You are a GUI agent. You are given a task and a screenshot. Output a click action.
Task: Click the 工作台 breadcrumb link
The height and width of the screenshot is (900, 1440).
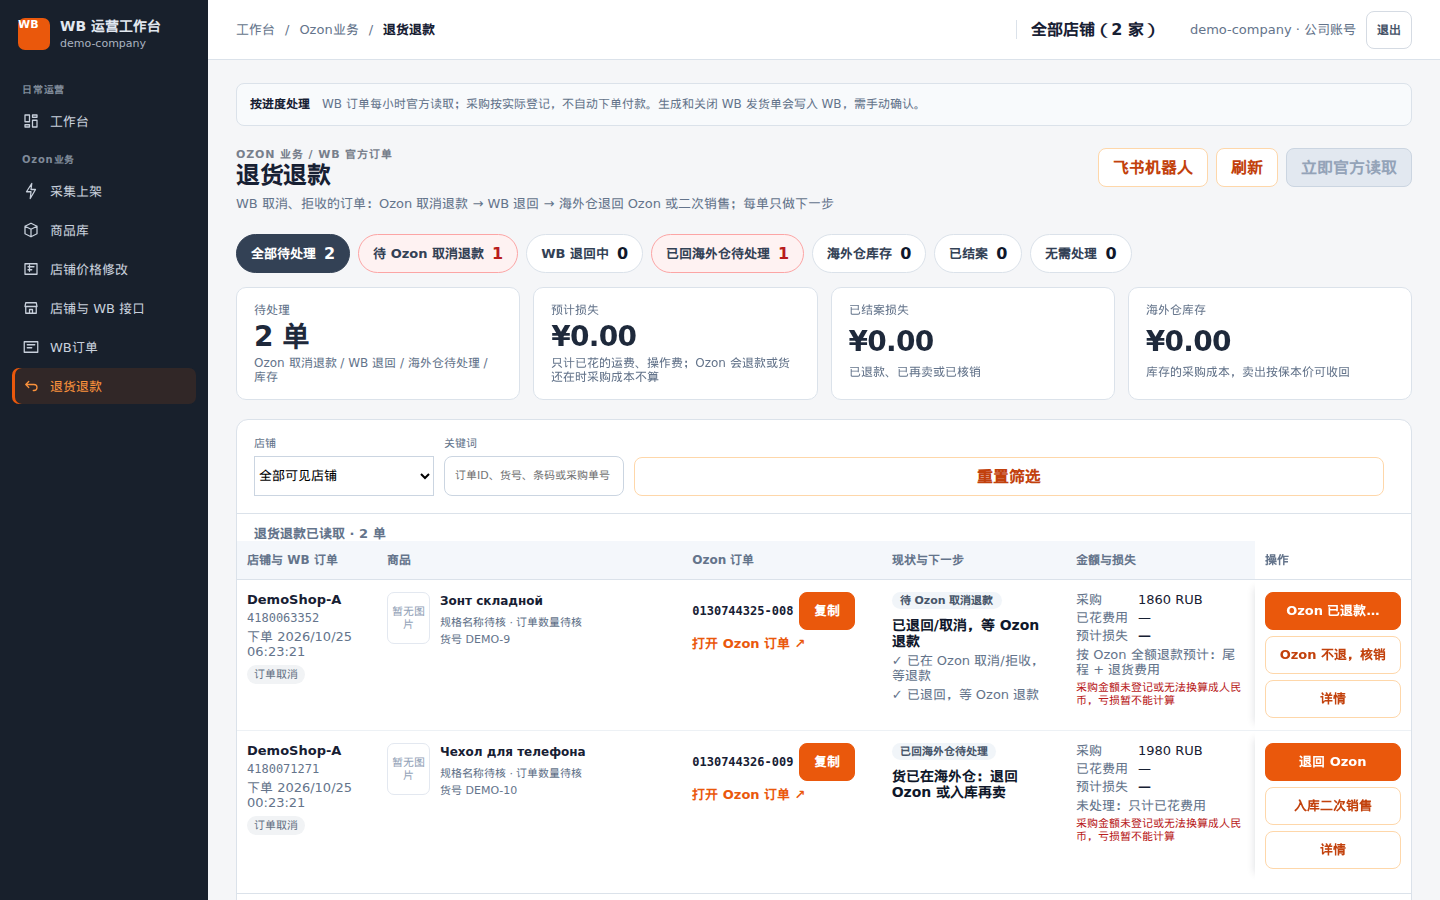(x=255, y=30)
